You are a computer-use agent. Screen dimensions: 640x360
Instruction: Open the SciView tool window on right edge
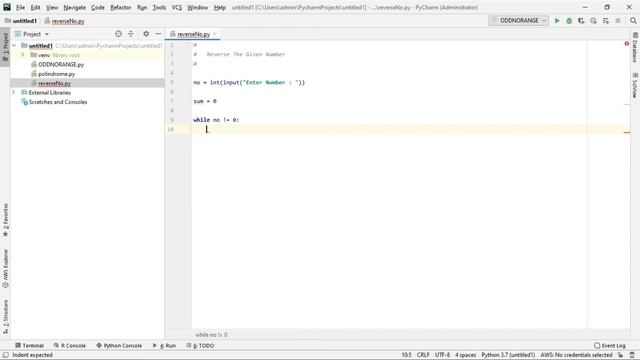635,85
